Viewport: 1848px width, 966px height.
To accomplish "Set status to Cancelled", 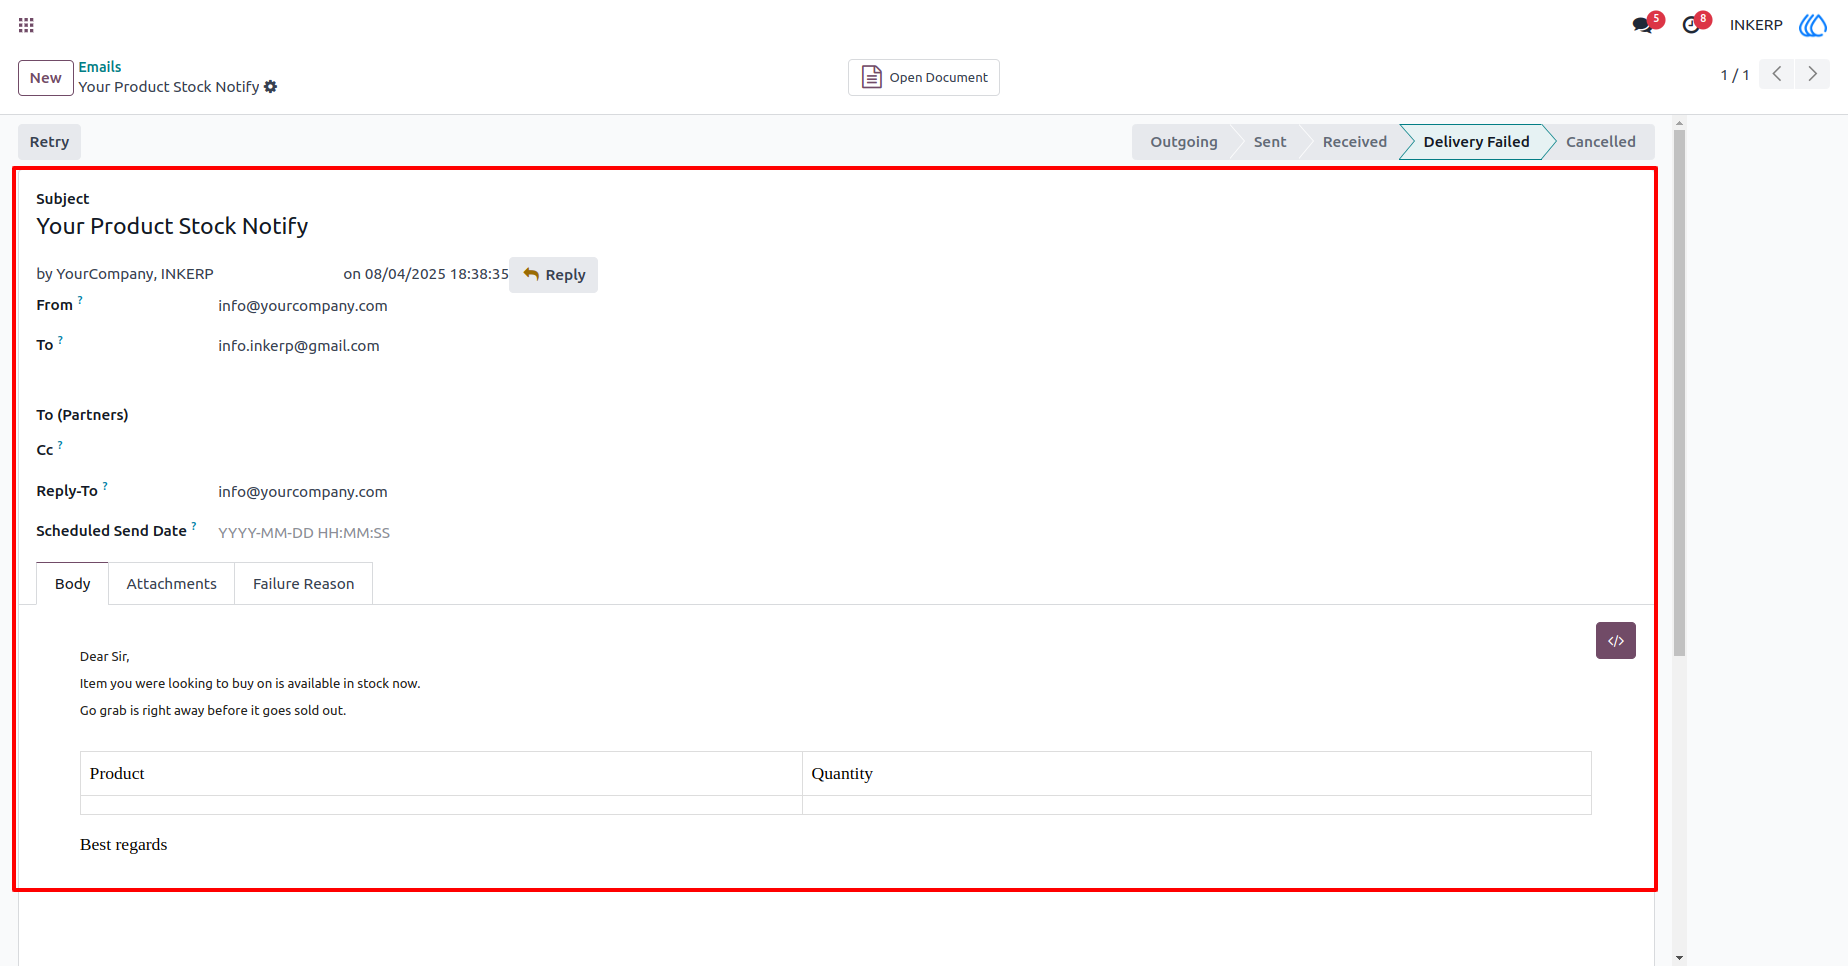I will point(1601,142).
